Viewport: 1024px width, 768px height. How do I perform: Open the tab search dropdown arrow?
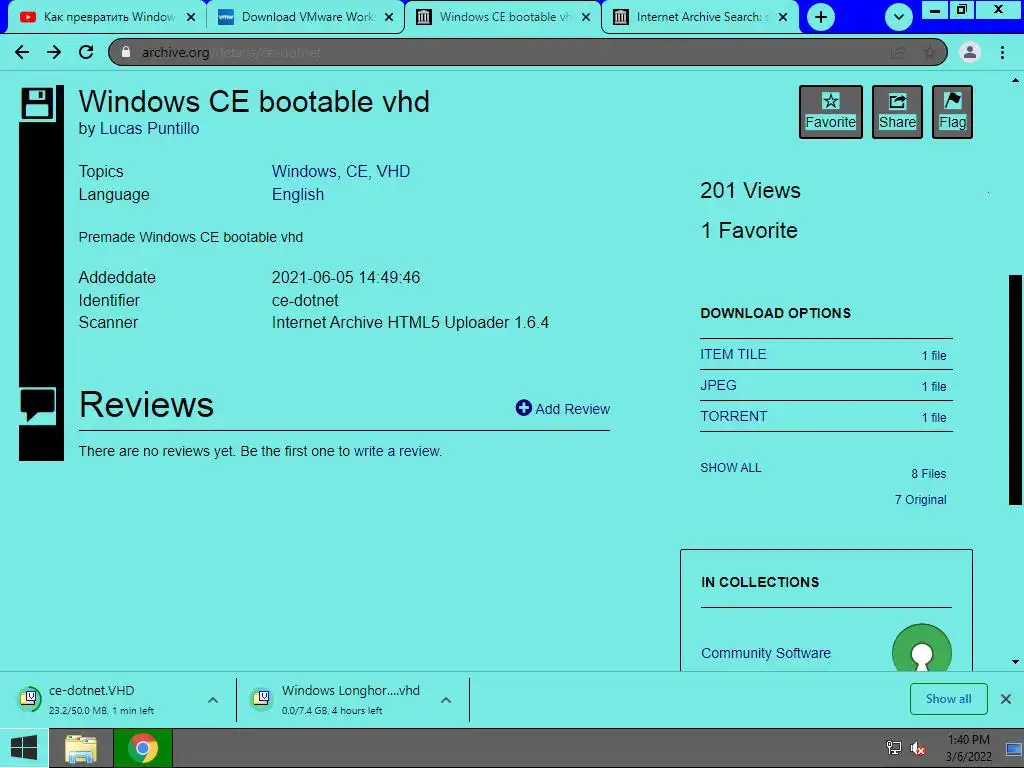click(x=899, y=17)
